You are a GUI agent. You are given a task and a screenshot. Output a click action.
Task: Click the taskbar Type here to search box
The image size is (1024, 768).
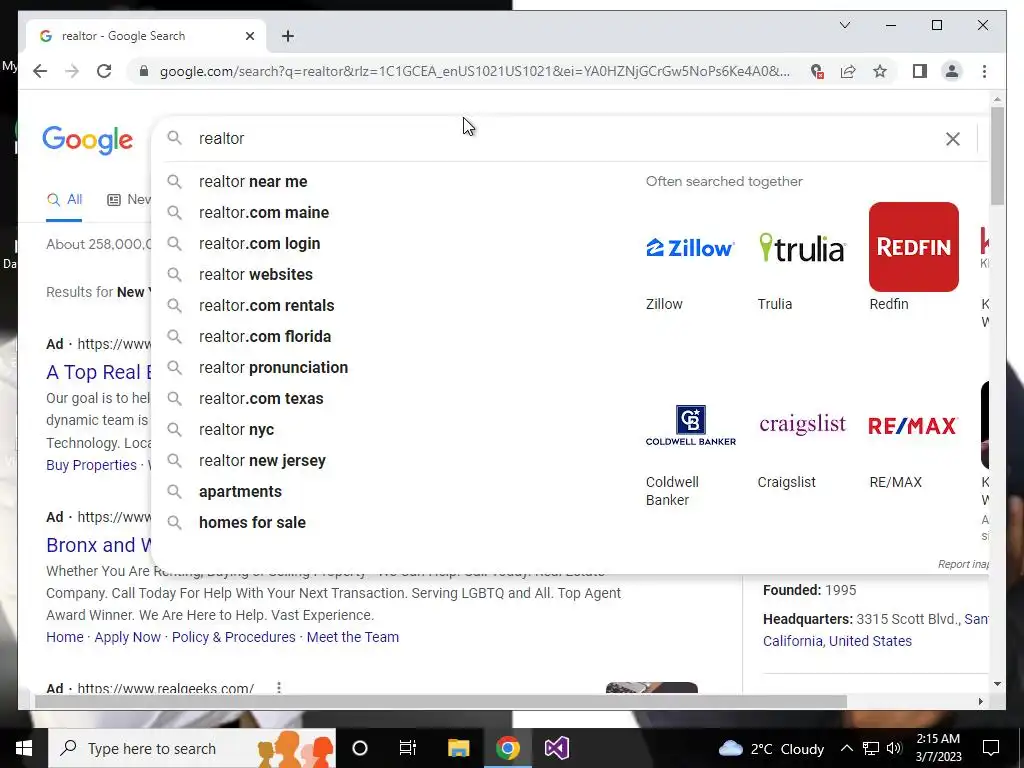pos(192,748)
